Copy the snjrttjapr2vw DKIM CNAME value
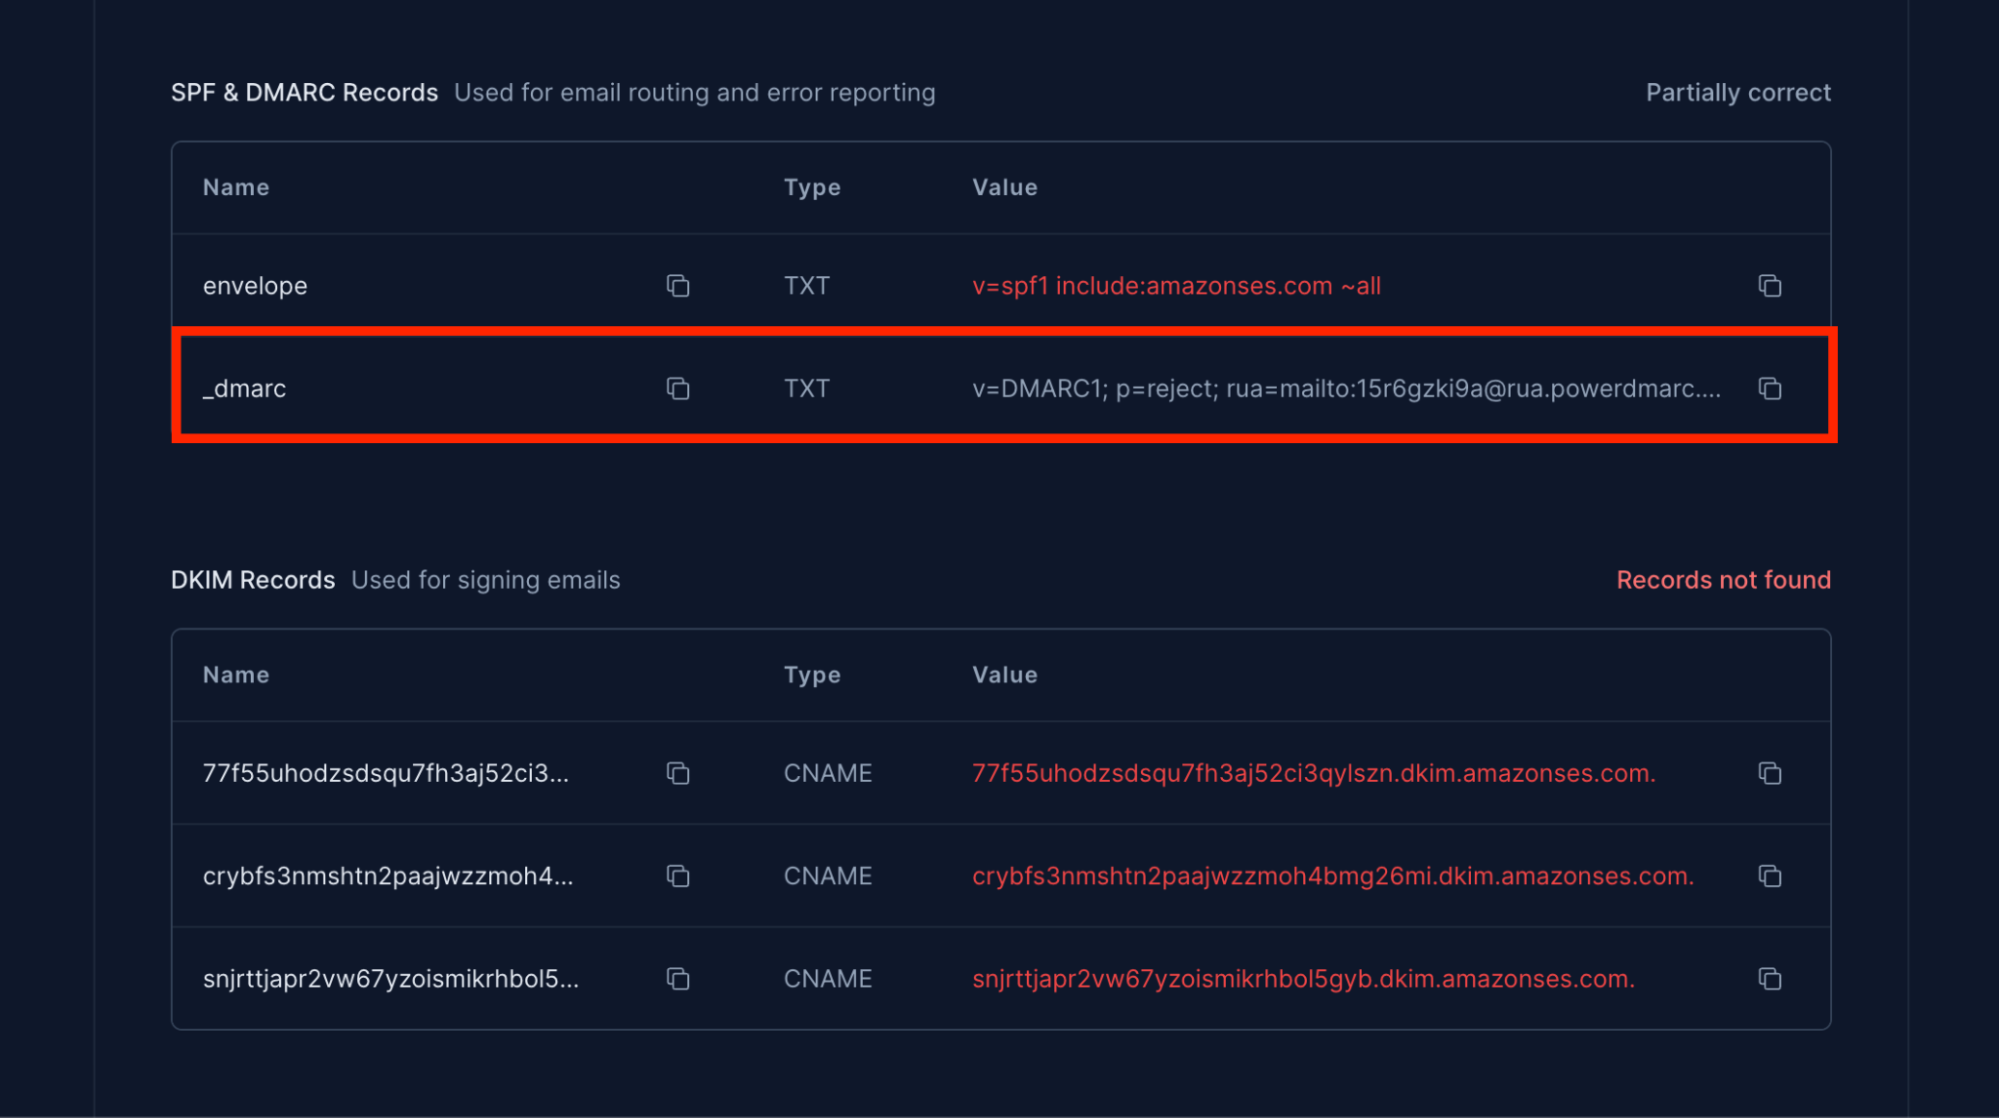Image resolution: width=1999 pixels, height=1118 pixels. tap(1769, 979)
